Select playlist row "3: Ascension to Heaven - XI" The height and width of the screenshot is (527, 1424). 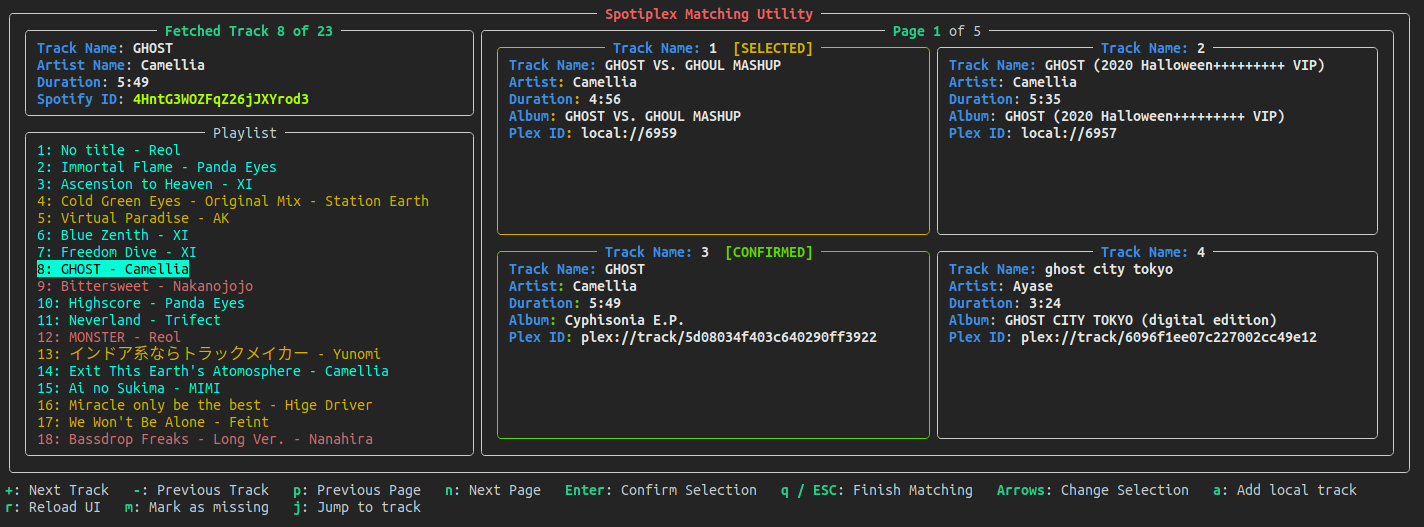tap(145, 184)
